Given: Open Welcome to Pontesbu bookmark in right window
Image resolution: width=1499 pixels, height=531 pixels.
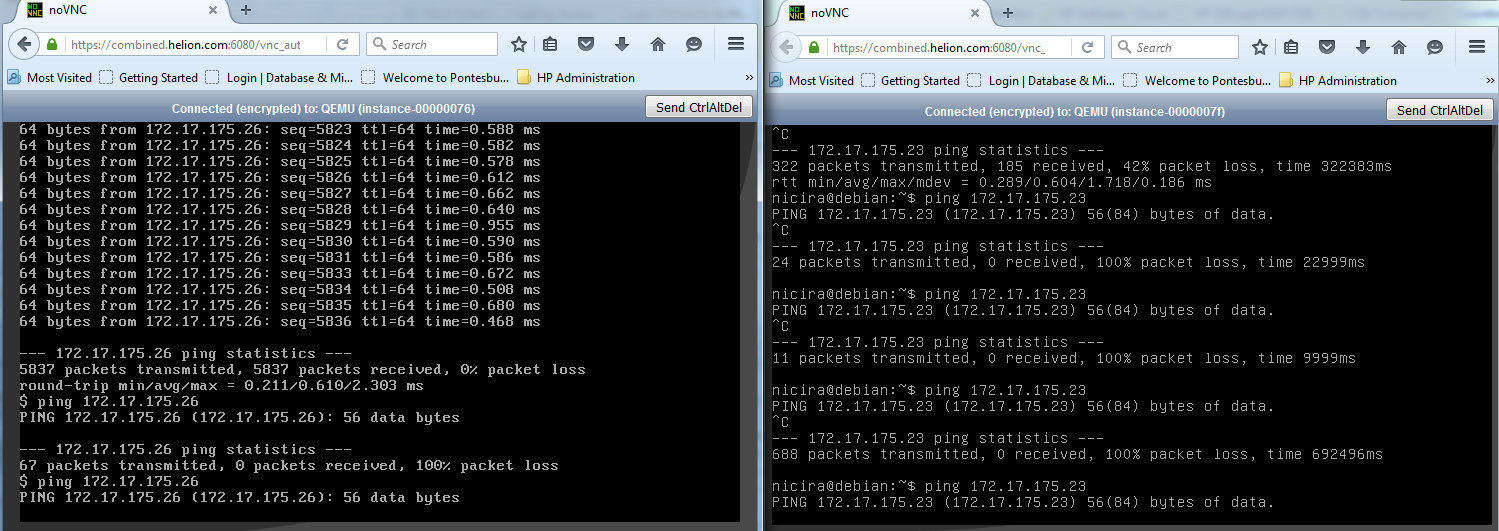Looking at the screenshot, I should [x=1197, y=80].
